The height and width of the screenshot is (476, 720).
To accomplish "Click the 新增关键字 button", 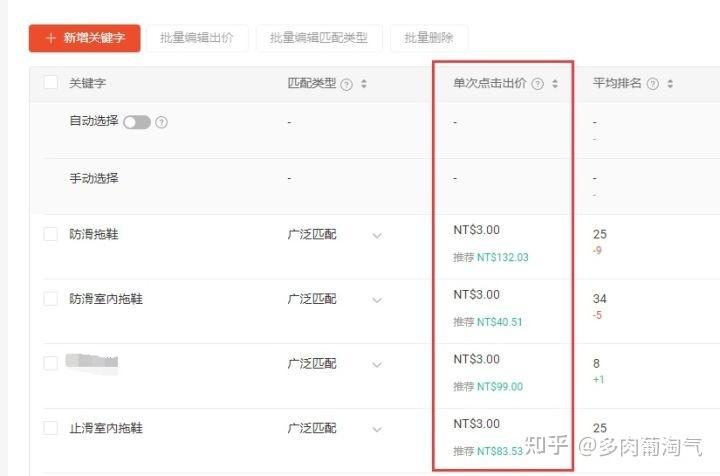I will point(84,38).
